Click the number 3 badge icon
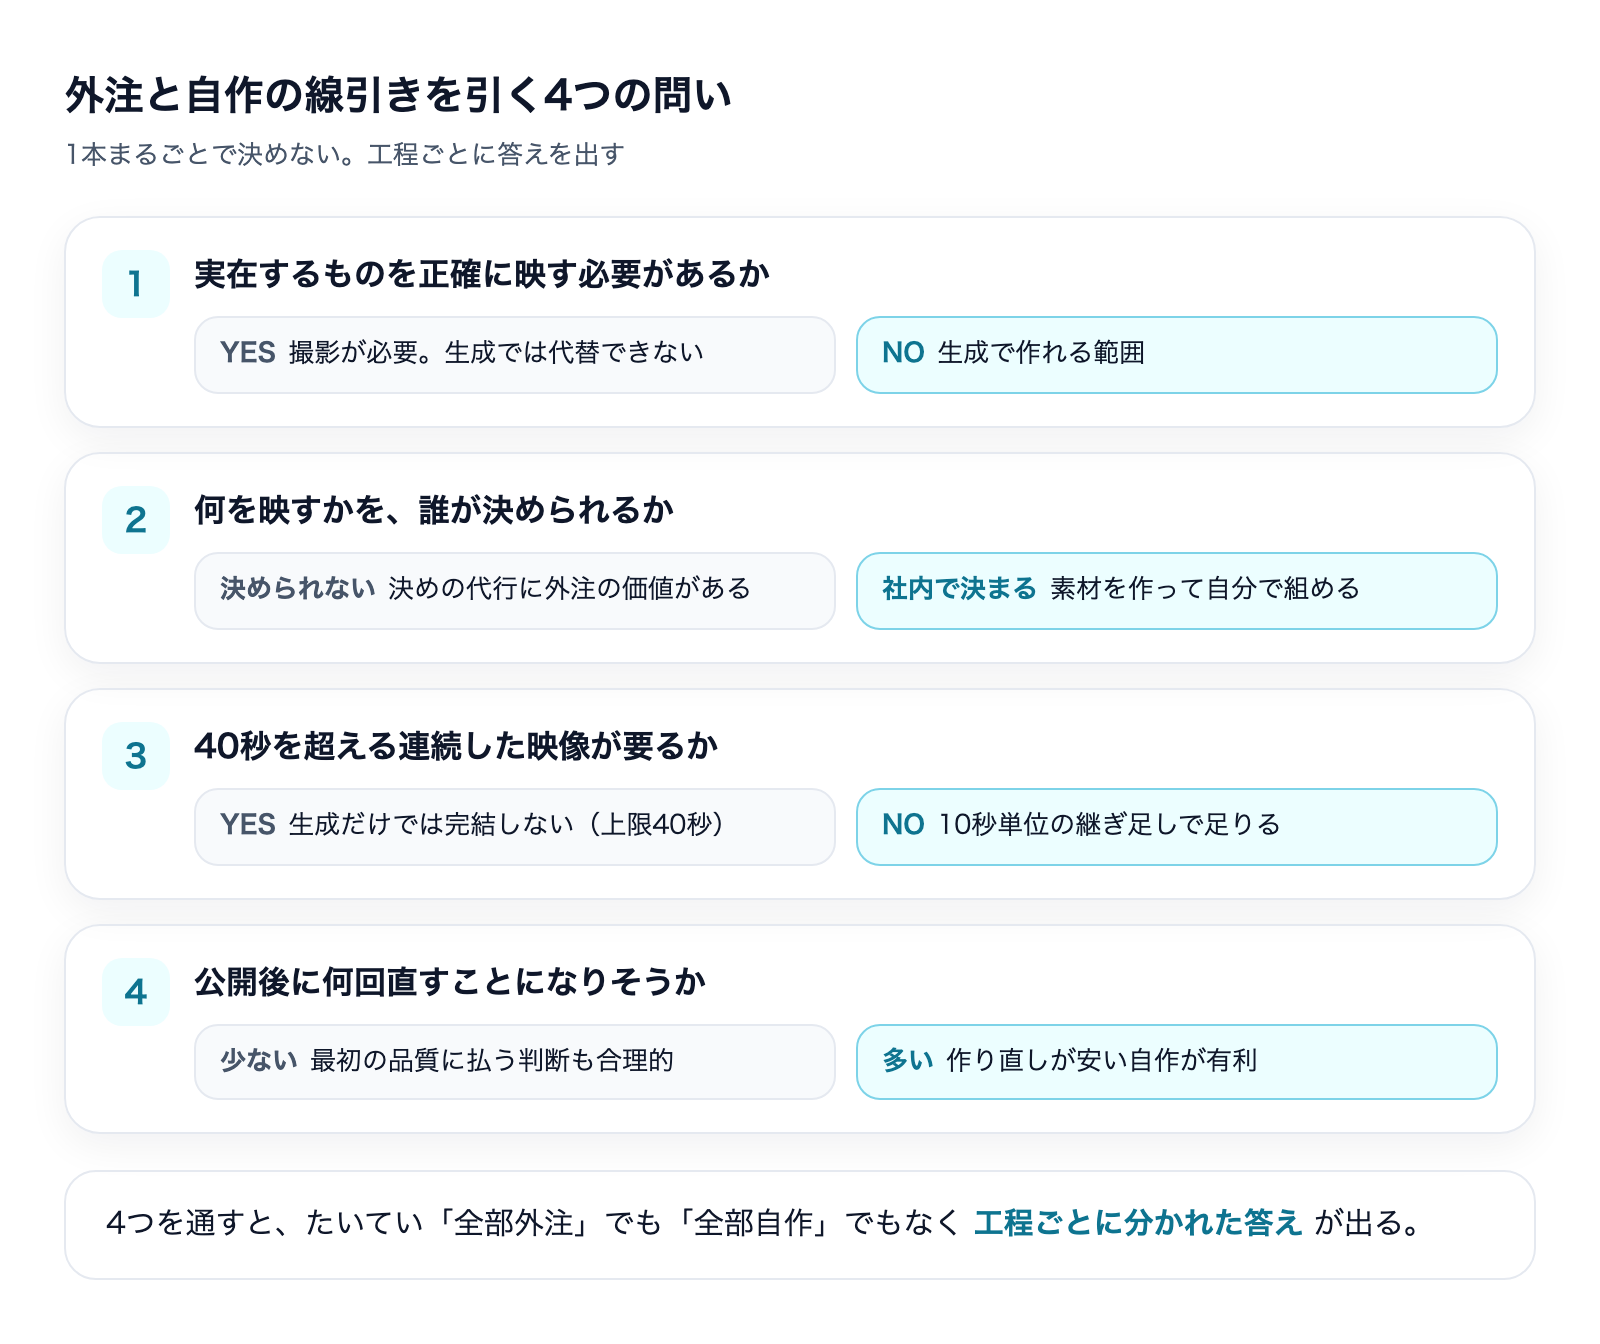 tap(136, 756)
